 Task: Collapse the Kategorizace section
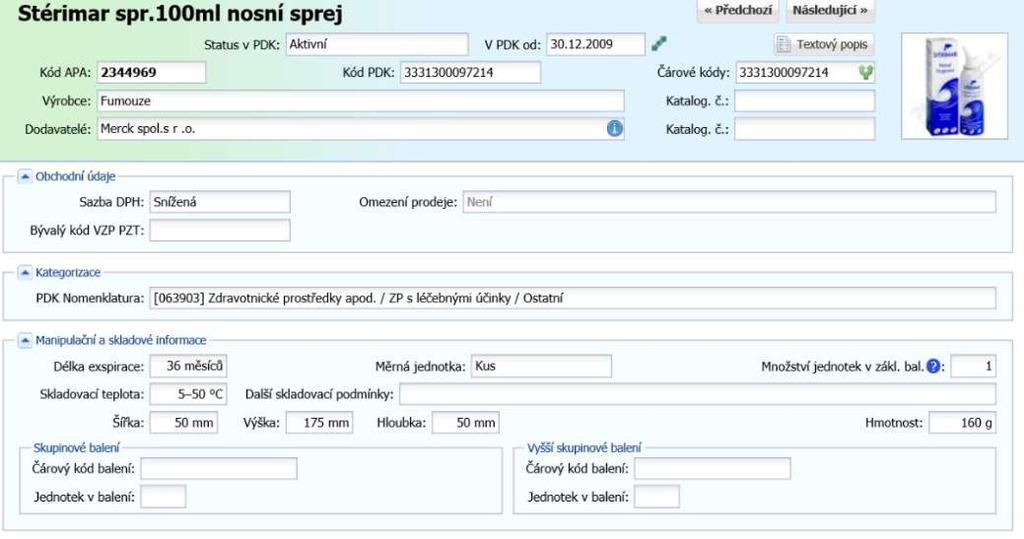(x=24, y=272)
